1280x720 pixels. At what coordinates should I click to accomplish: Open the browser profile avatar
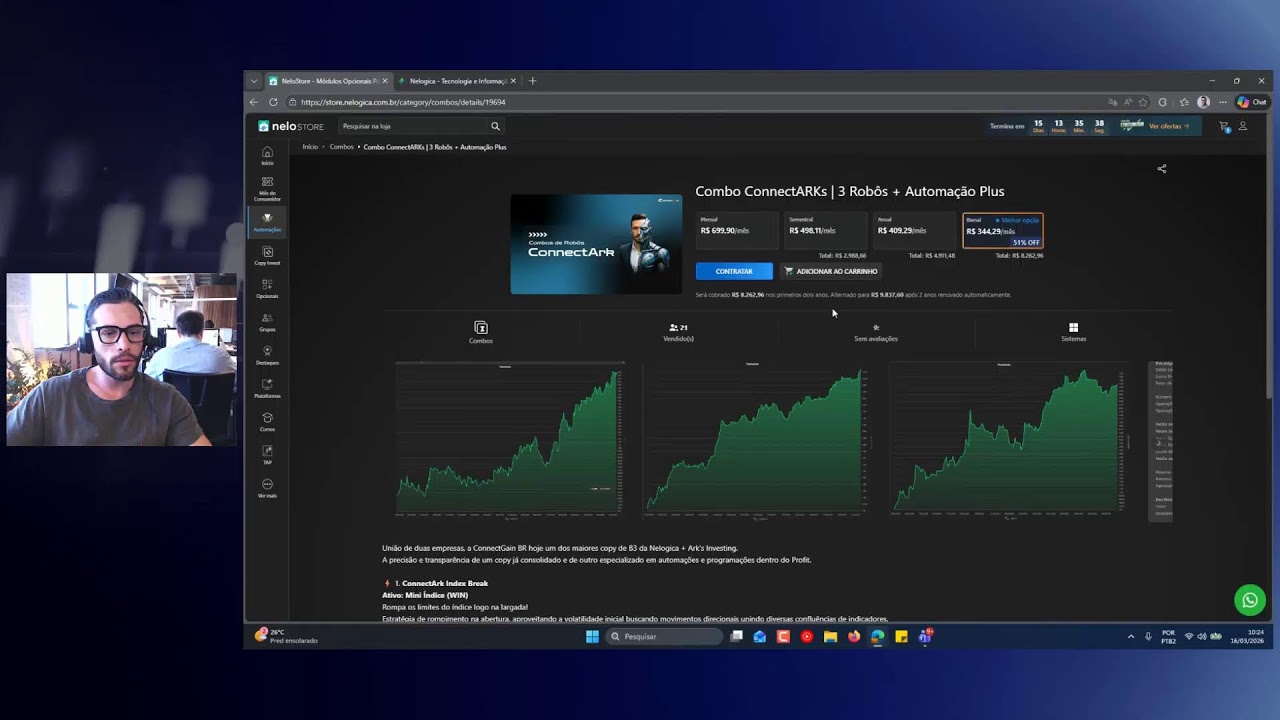tap(1203, 102)
